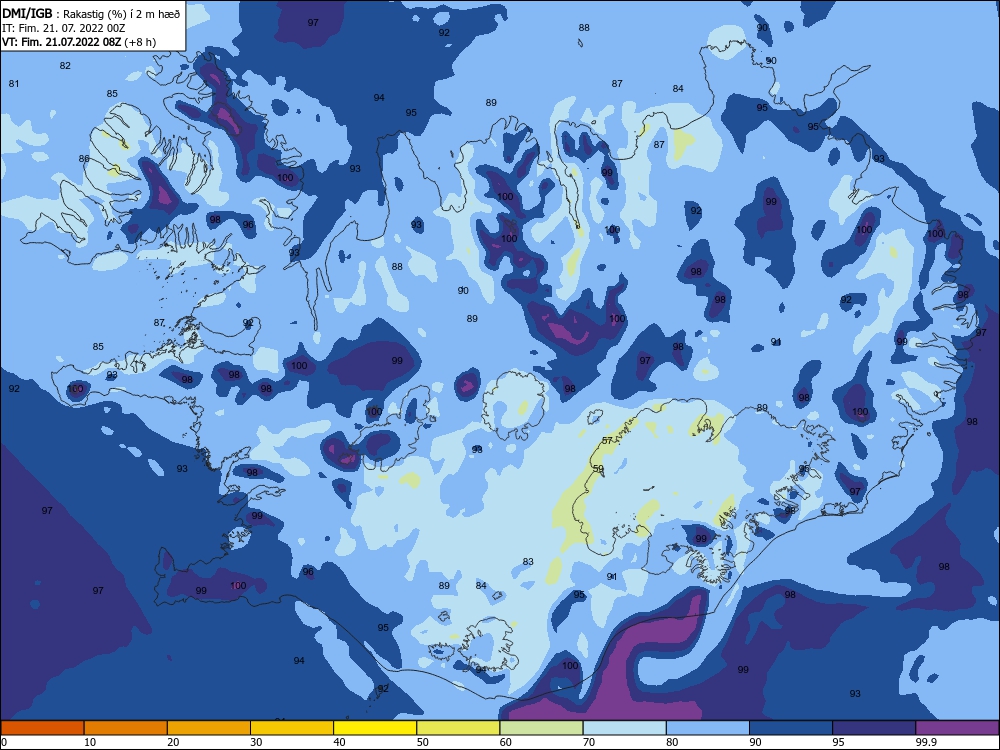Image resolution: width=1000 pixels, height=750 pixels.
Task: Click the valid time 'VT: Fim. 21.07.2022 08Z (+8 h)'
Action: (x=79, y=42)
